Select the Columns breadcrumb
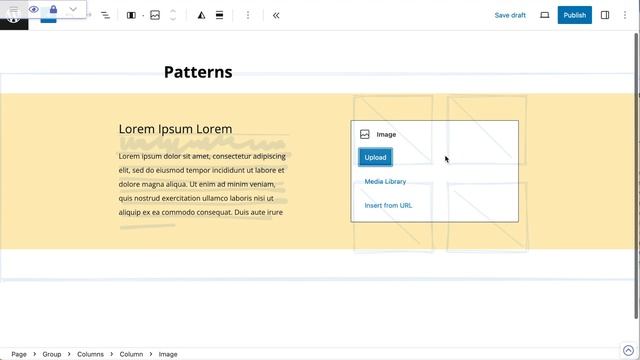Screen dimensions: 640x360 point(90,354)
